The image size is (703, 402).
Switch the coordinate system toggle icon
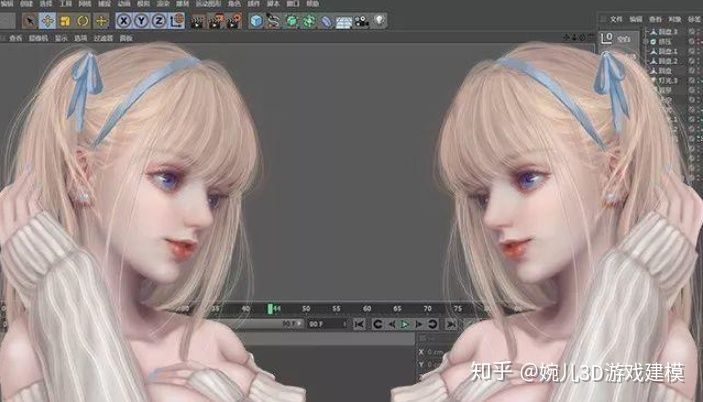point(176,21)
